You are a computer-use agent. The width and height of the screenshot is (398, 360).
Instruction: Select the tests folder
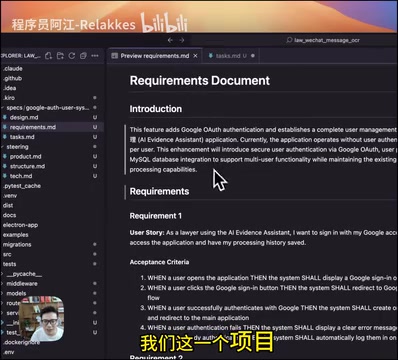[9, 264]
